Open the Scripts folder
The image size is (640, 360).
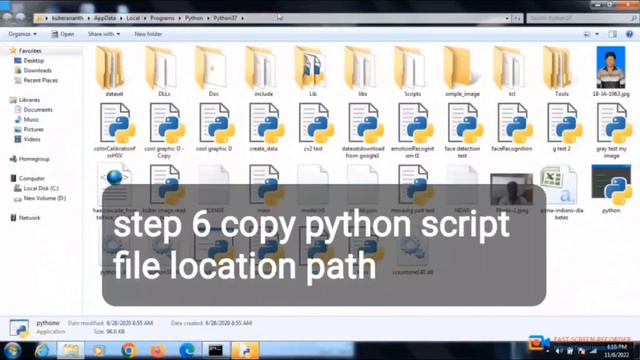pyautogui.click(x=412, y=72)
